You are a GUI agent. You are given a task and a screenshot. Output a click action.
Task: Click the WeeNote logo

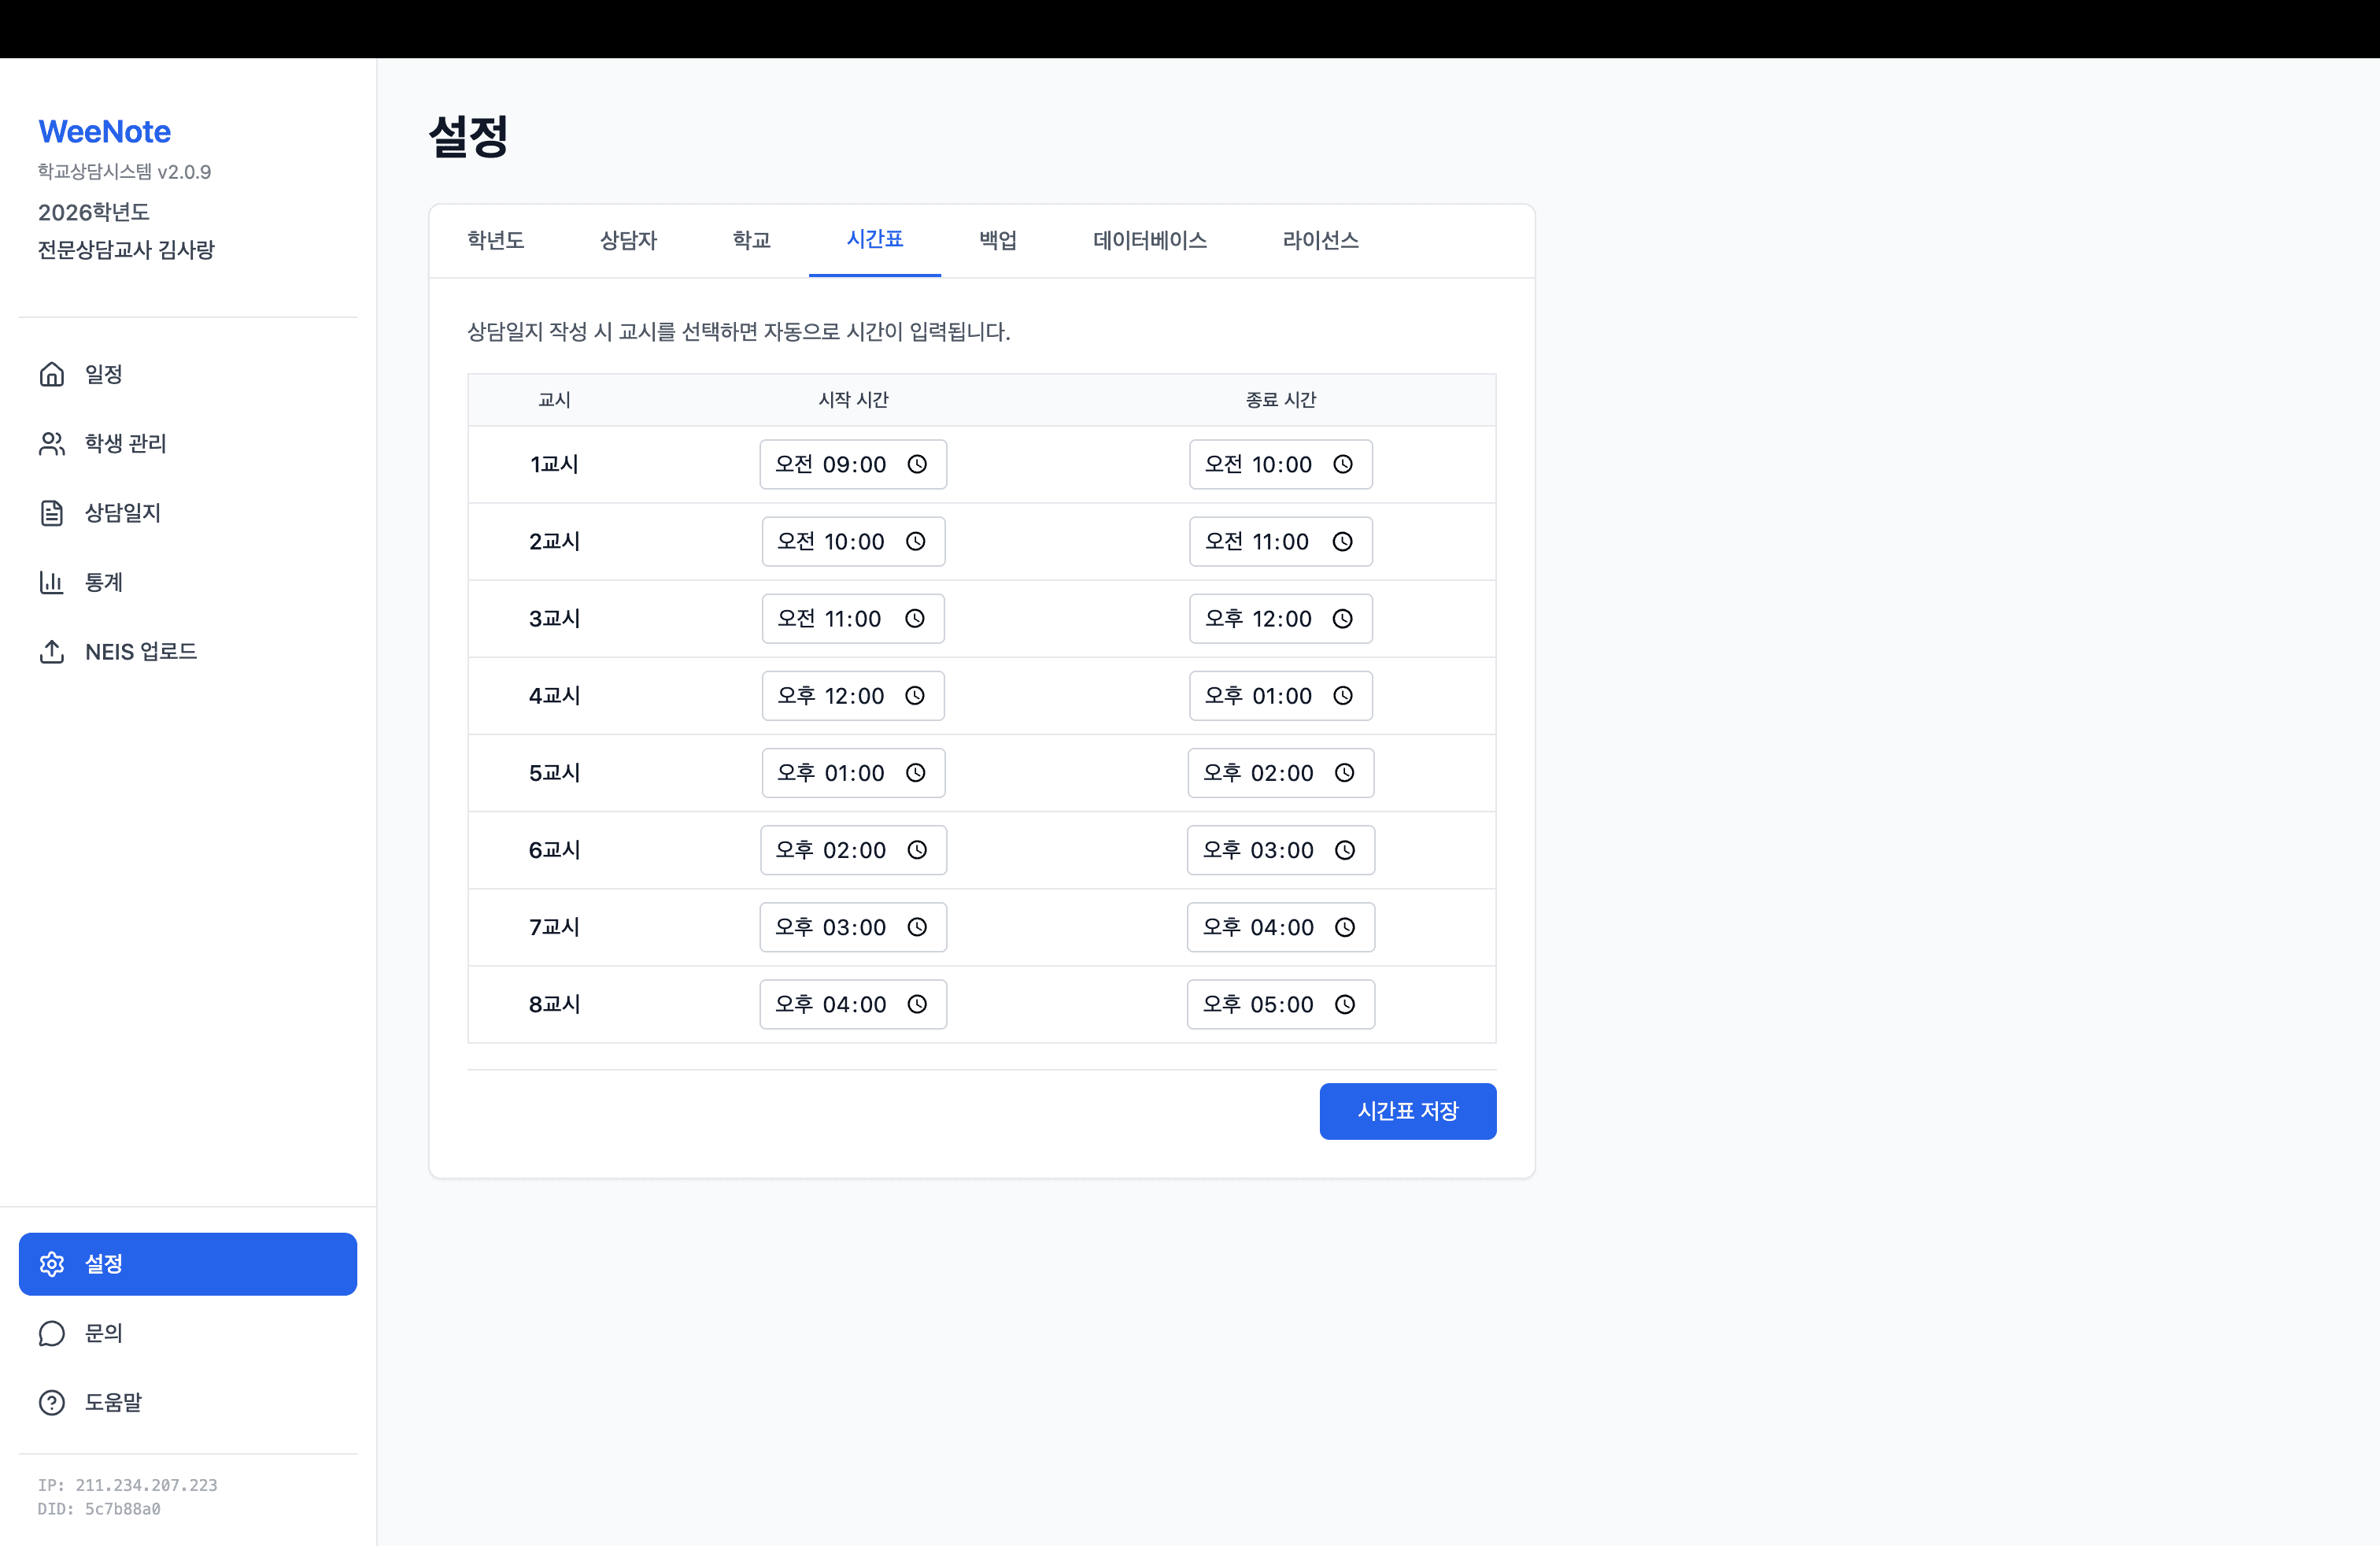click(103, 130)
